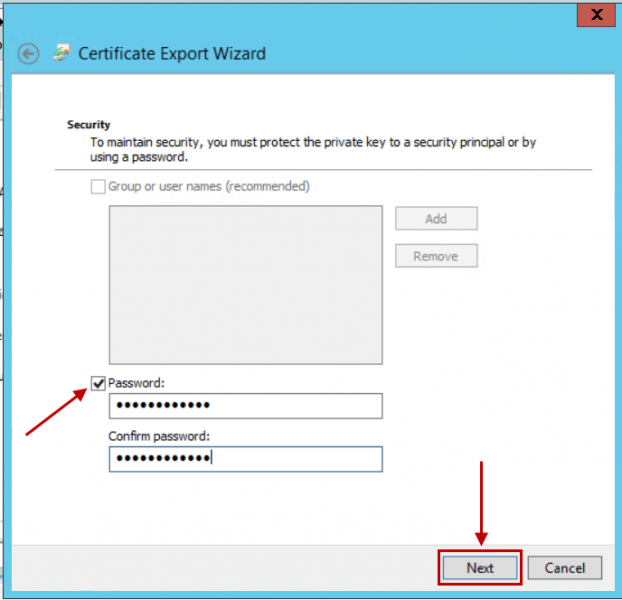
Task: Click the Back arrow in the wizard header
Action: click(x=29, y=54)
